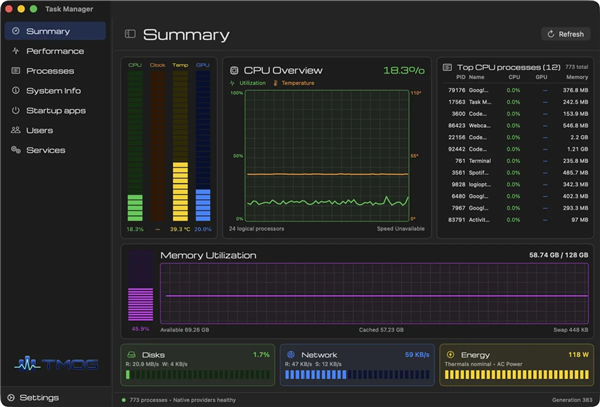Click the System Info icon in sidebar
Viewport: 600px width, 407px height.
click(x=16, y=91)
